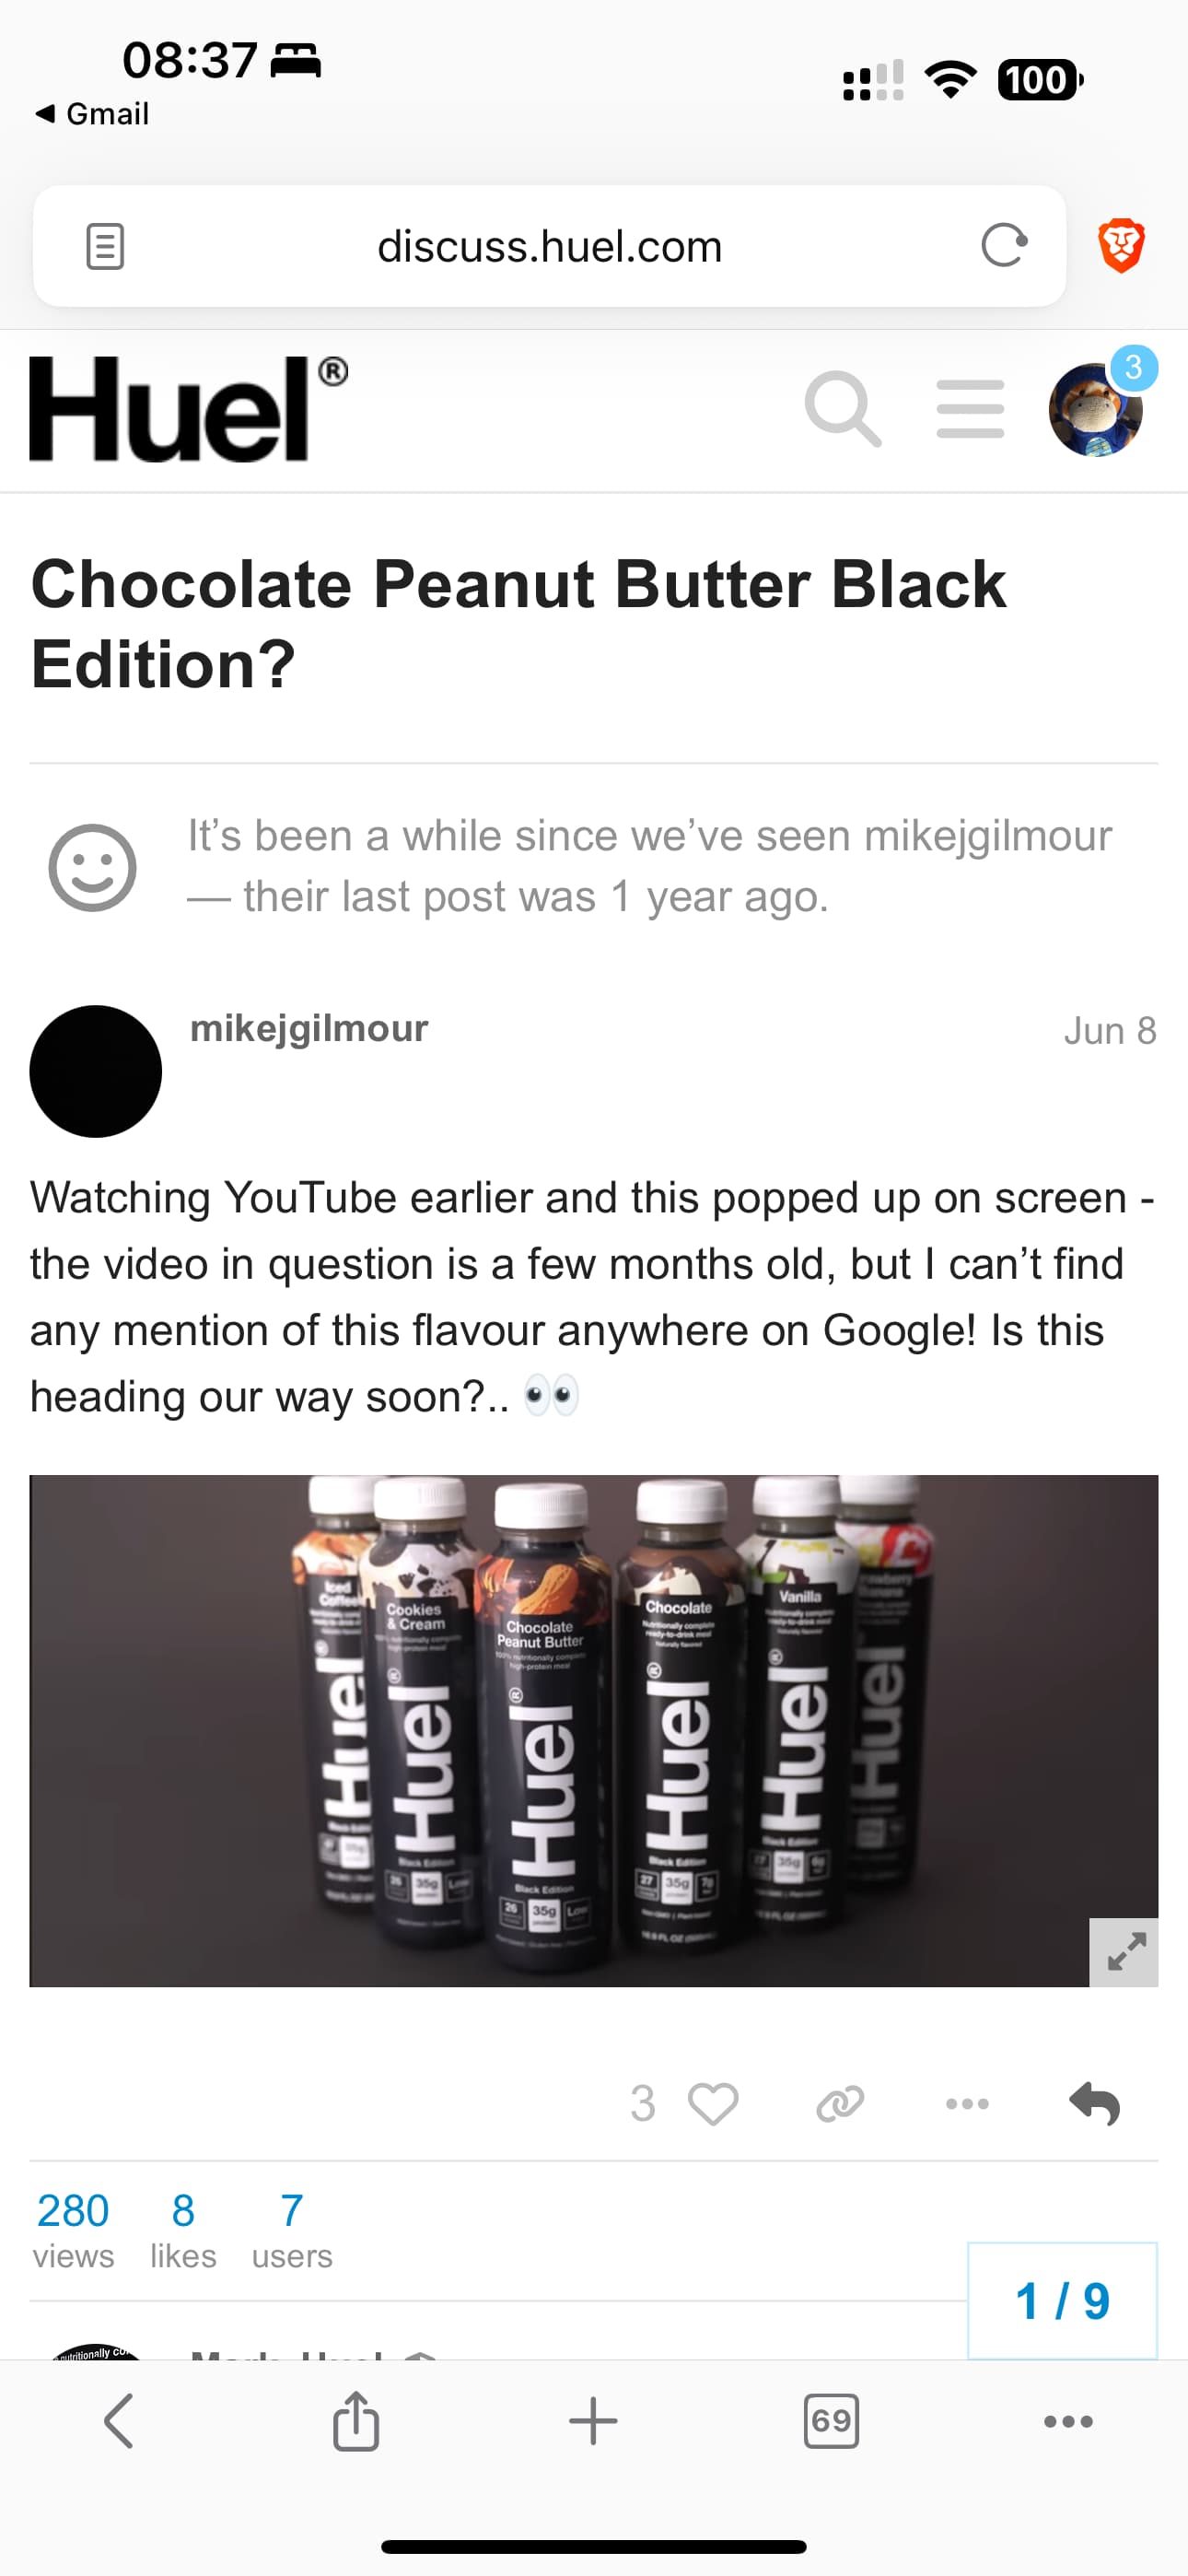The width and height of the screenshot is (1188, 2576).
Task: Open a new tab with plus
Action: [593, 2421]
